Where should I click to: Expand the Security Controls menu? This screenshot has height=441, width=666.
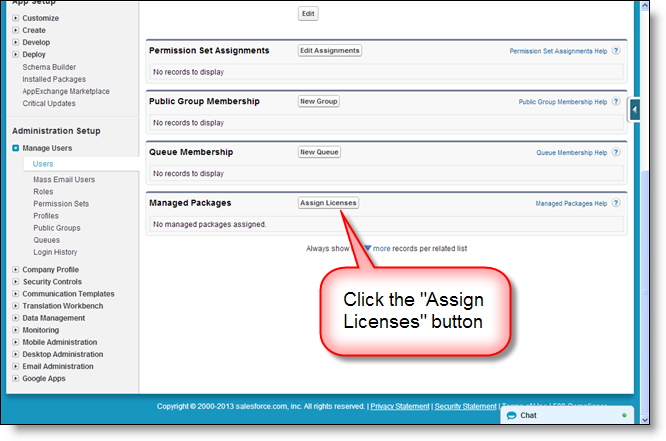[16, 282]
